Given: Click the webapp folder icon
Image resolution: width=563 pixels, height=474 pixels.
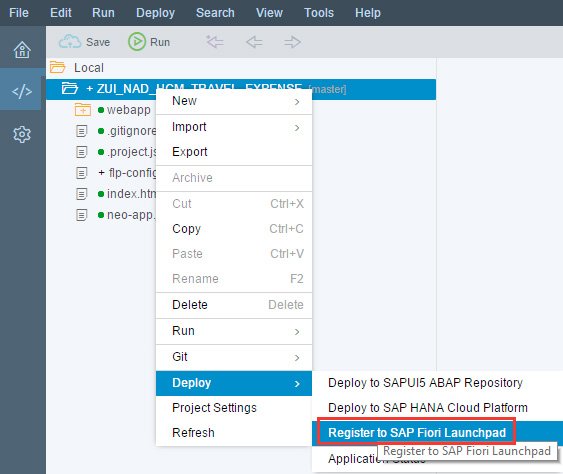Looking at the screenshot, I should tap(83, 110).
